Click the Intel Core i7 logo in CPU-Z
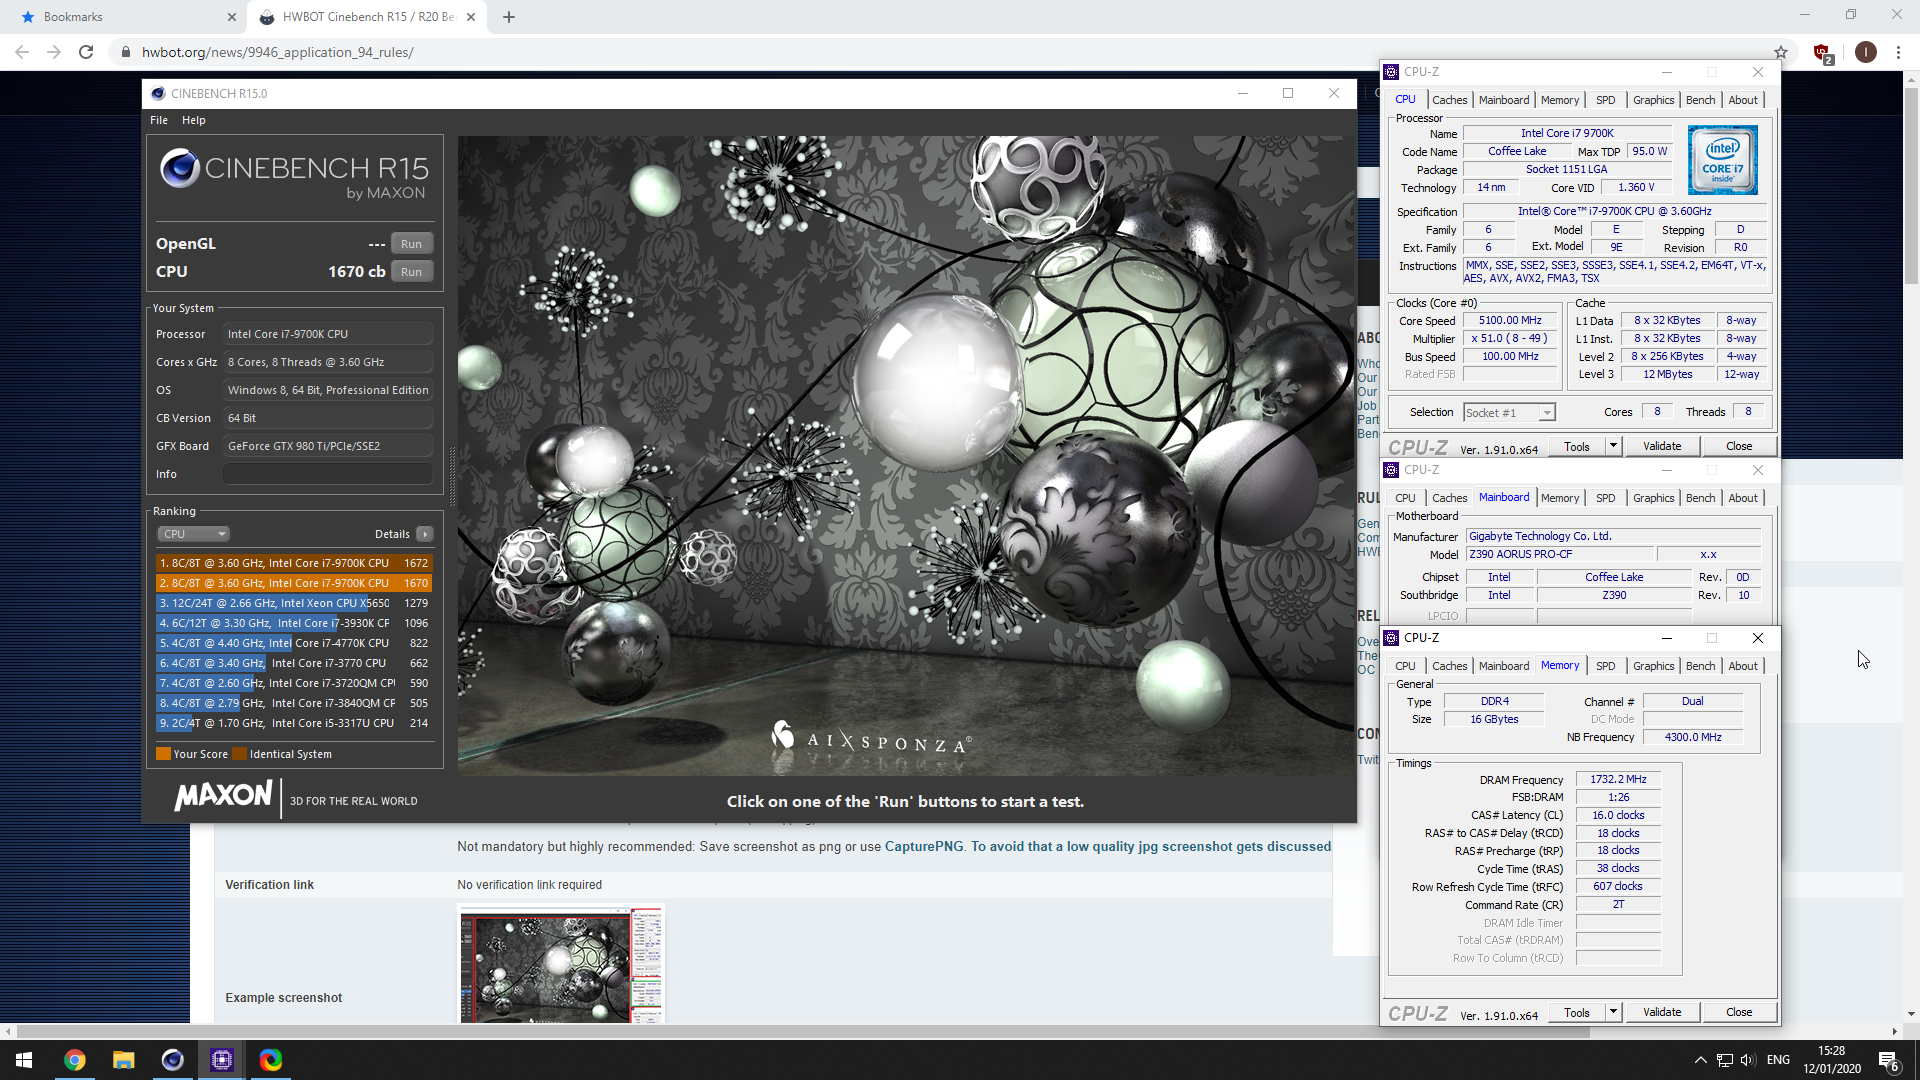This screenshot has height=1080, width=1920. click(x=1722, y=160)
